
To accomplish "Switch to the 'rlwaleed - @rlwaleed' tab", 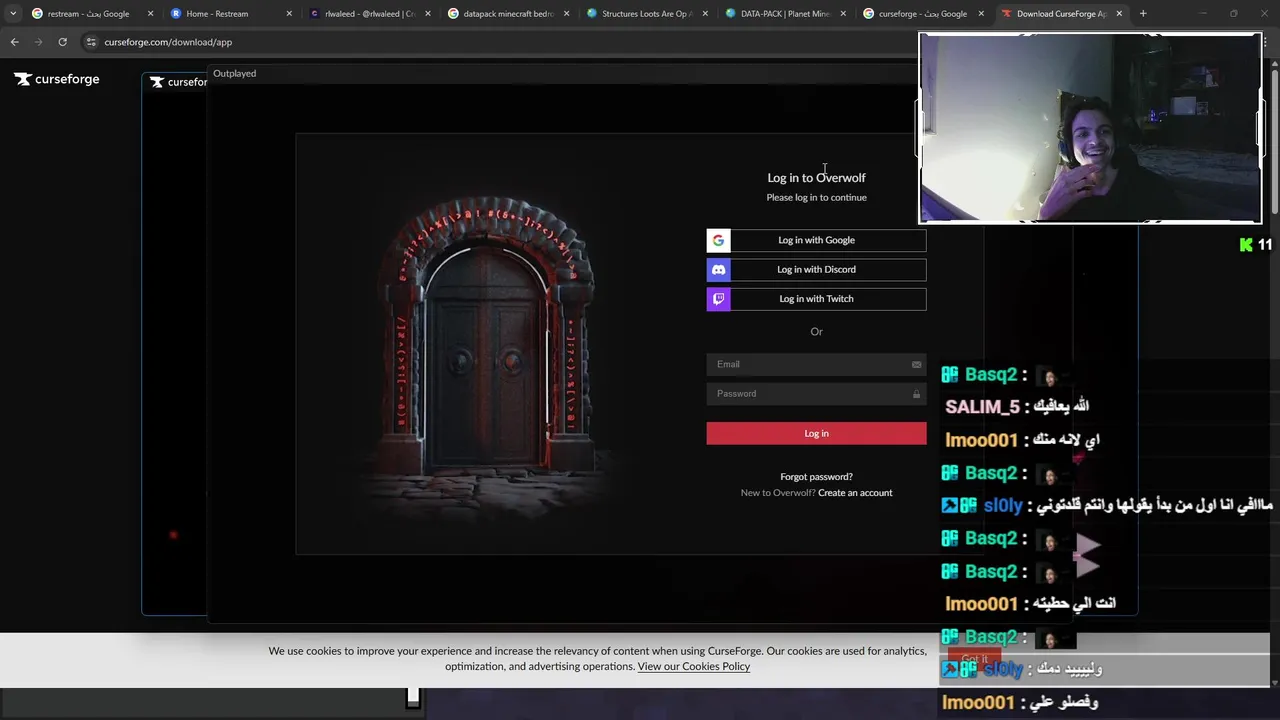I will [x=369, y=14].
